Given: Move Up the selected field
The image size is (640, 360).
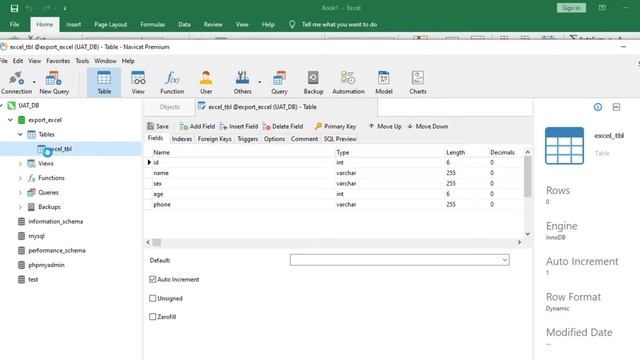Looking at the screenshot, I should point(385,126).
